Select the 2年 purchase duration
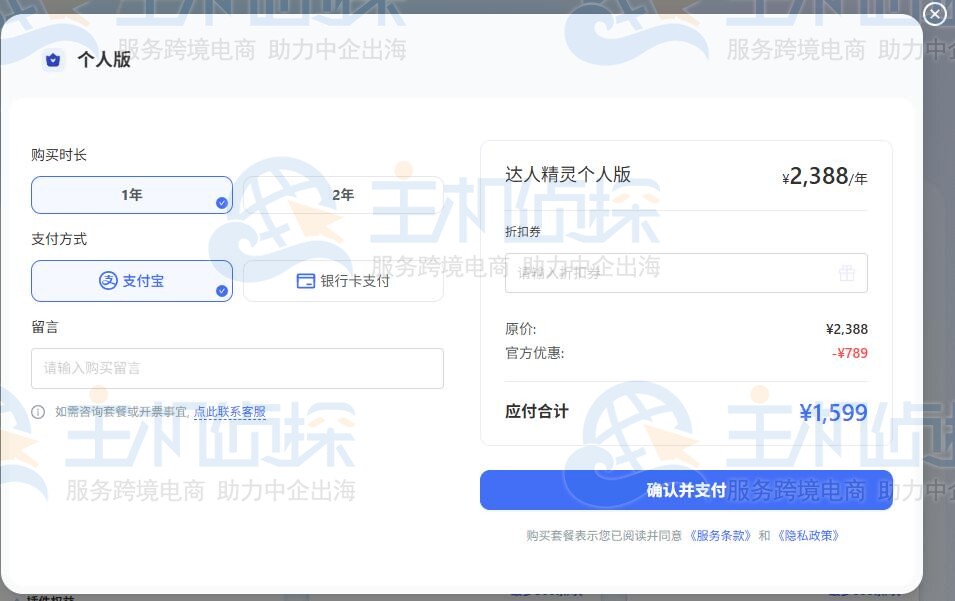The width and height of the screenshot is (955, 601). (x=343, y=194)
